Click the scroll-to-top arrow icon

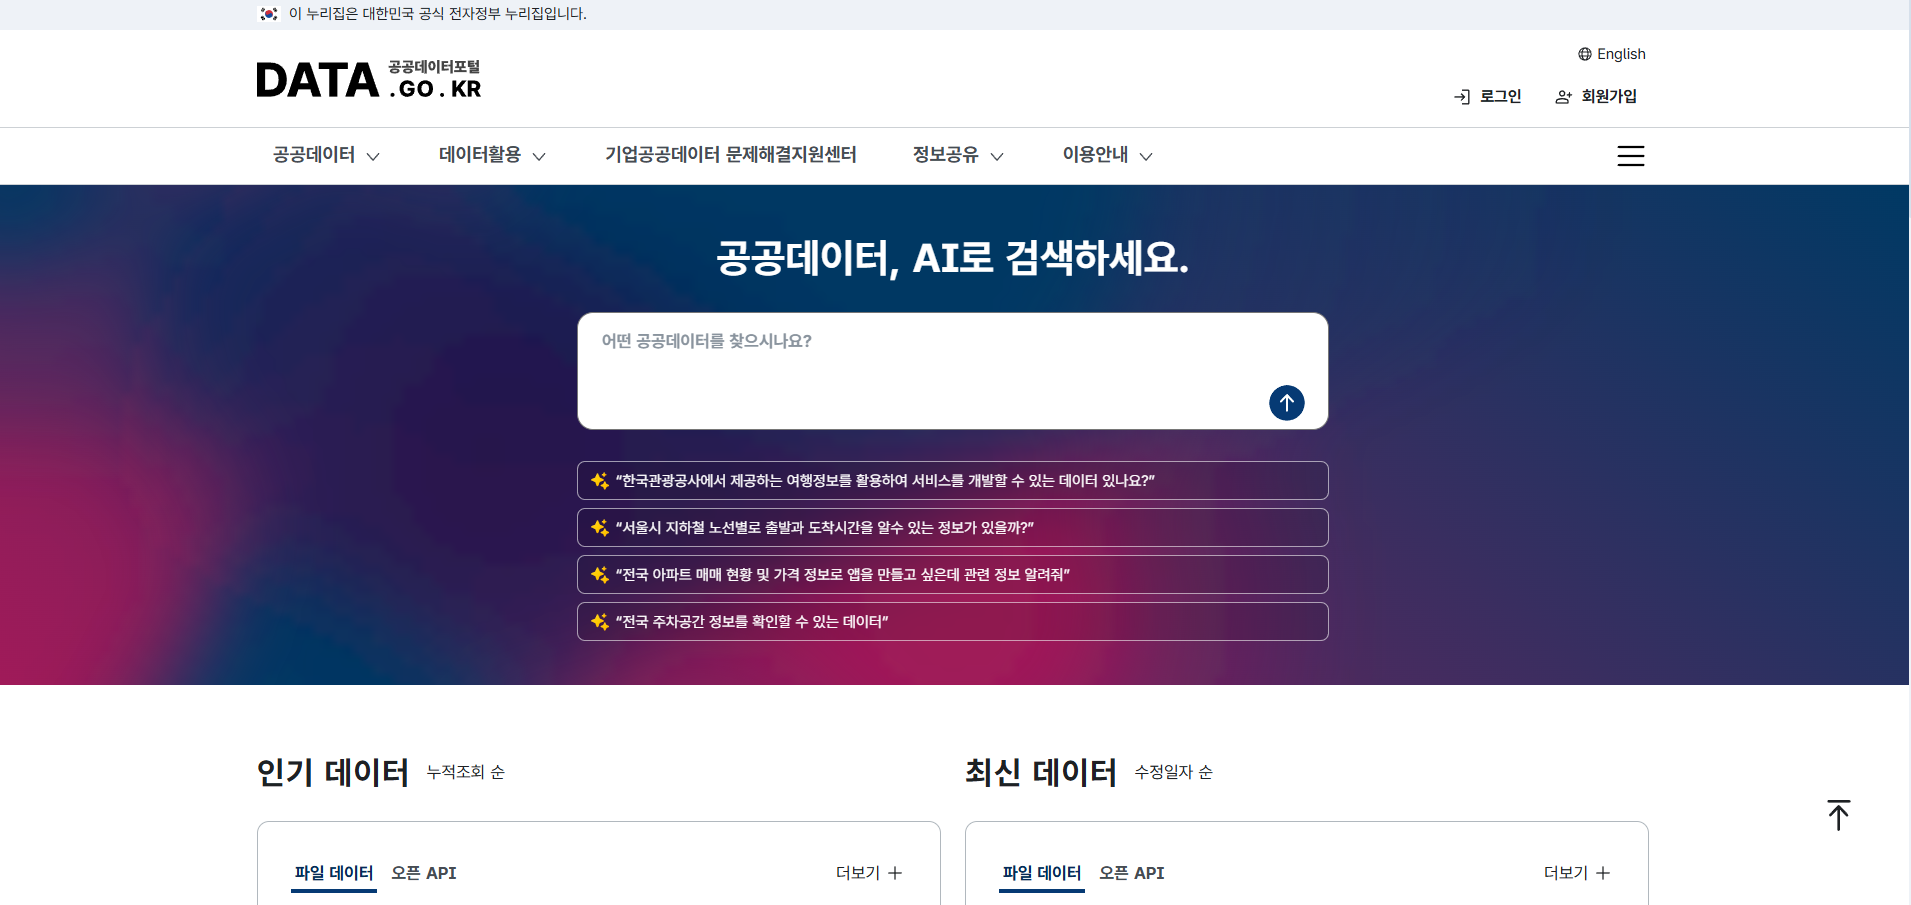[1838, 815]
